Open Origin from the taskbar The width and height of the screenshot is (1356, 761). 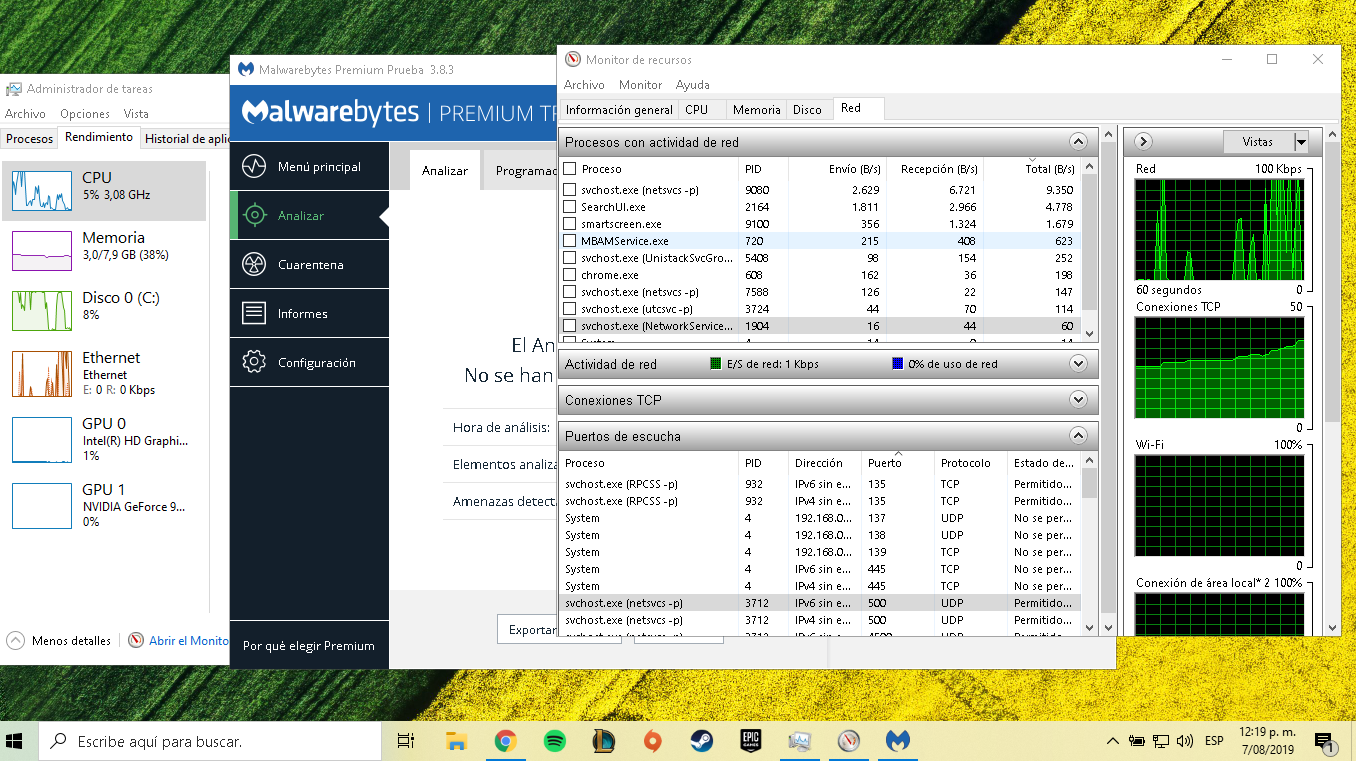[652, 741]
